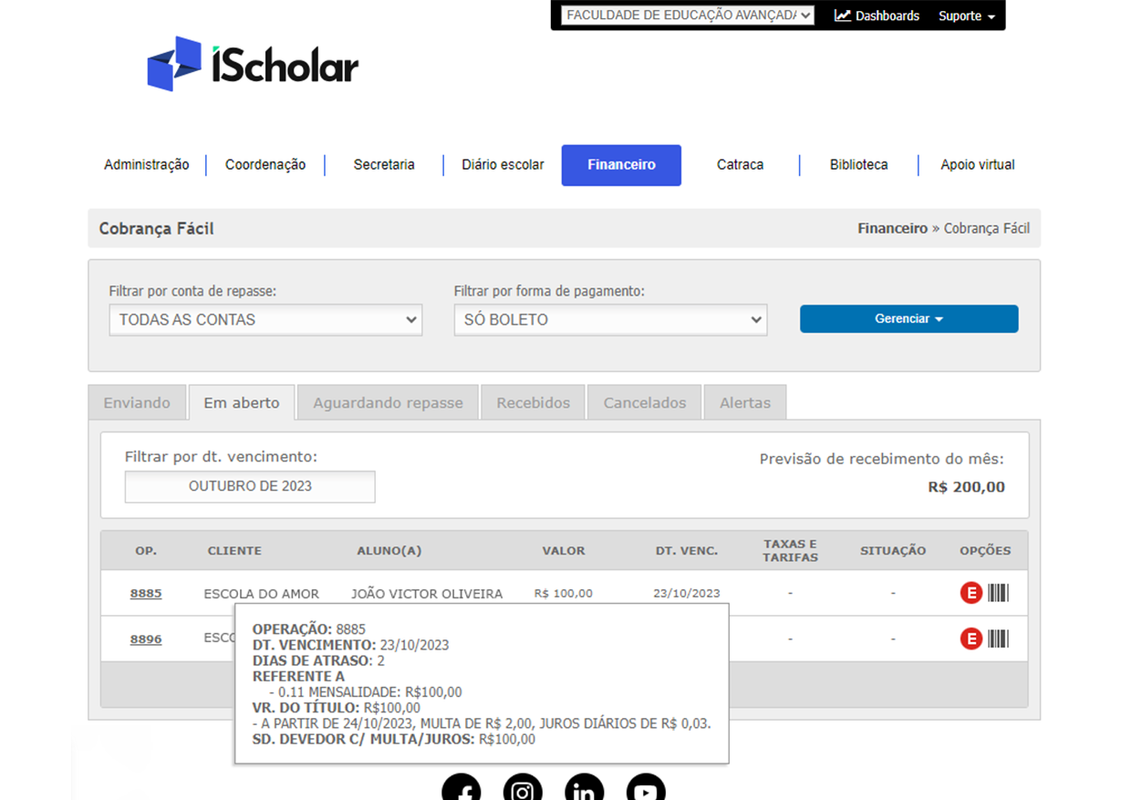
Task: Open the SÓ BOLETO payment filter
Action: (610, 320)
